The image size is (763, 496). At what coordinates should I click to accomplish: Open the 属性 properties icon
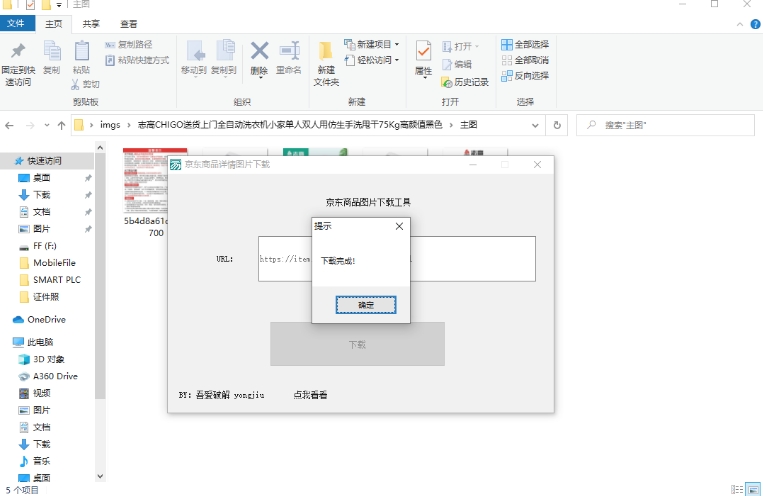point(423,52)
